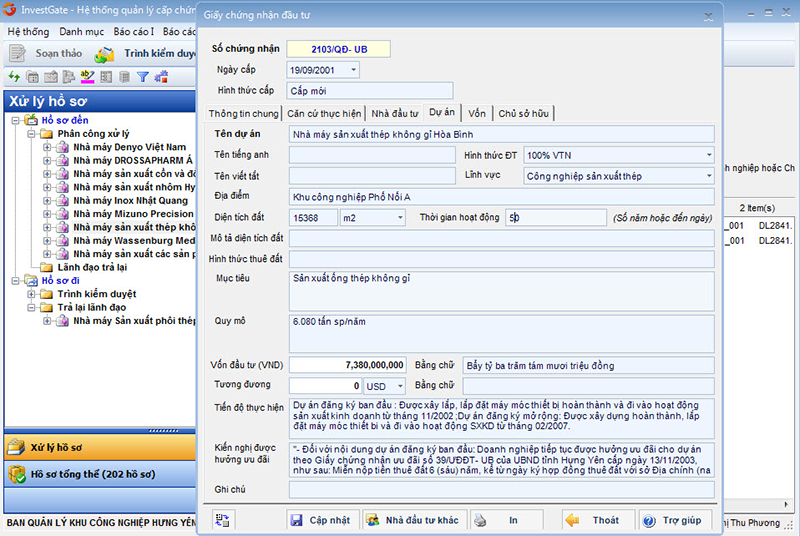The height and width of the screenshot is (536, 800).
Task: Click the Nhà đầu tư khác button
Action: tap(414, 520)
